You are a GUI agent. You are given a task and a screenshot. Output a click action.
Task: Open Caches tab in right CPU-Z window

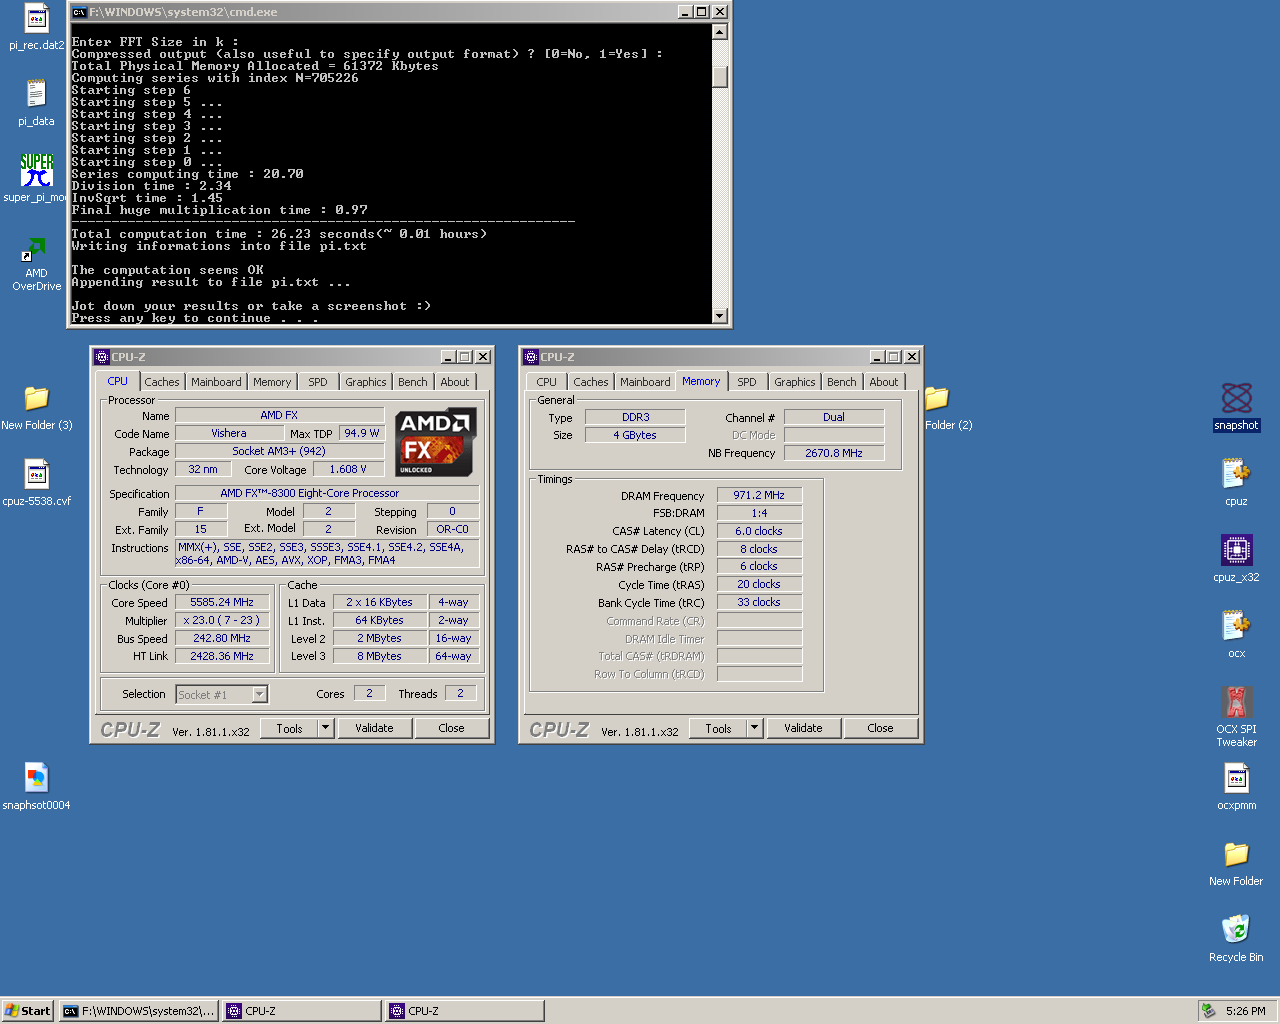591,382
